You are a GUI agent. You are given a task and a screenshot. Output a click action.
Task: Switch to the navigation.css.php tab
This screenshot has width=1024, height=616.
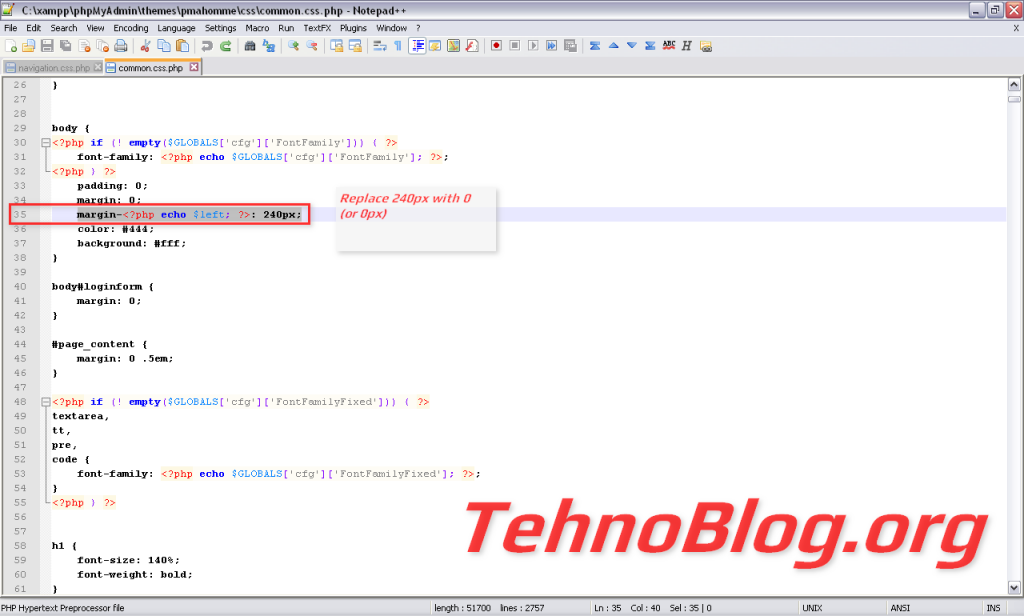tap(54, 67)
